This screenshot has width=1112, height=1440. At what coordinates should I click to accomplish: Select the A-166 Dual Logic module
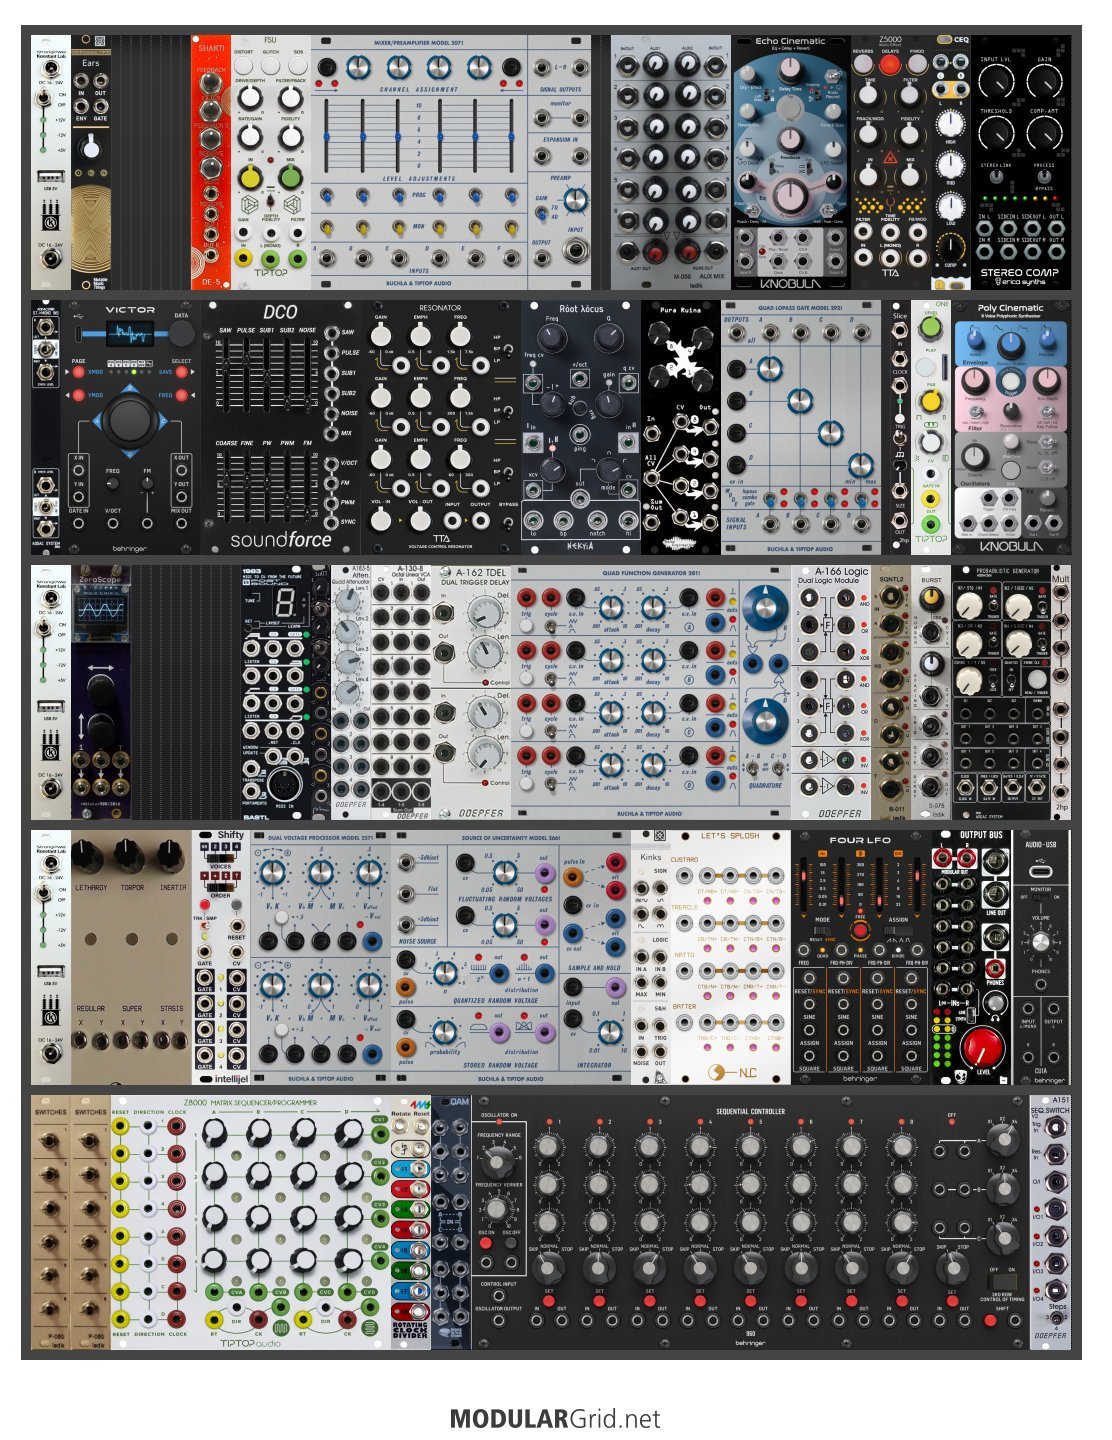pyautogui.click(x=831, y=693)
